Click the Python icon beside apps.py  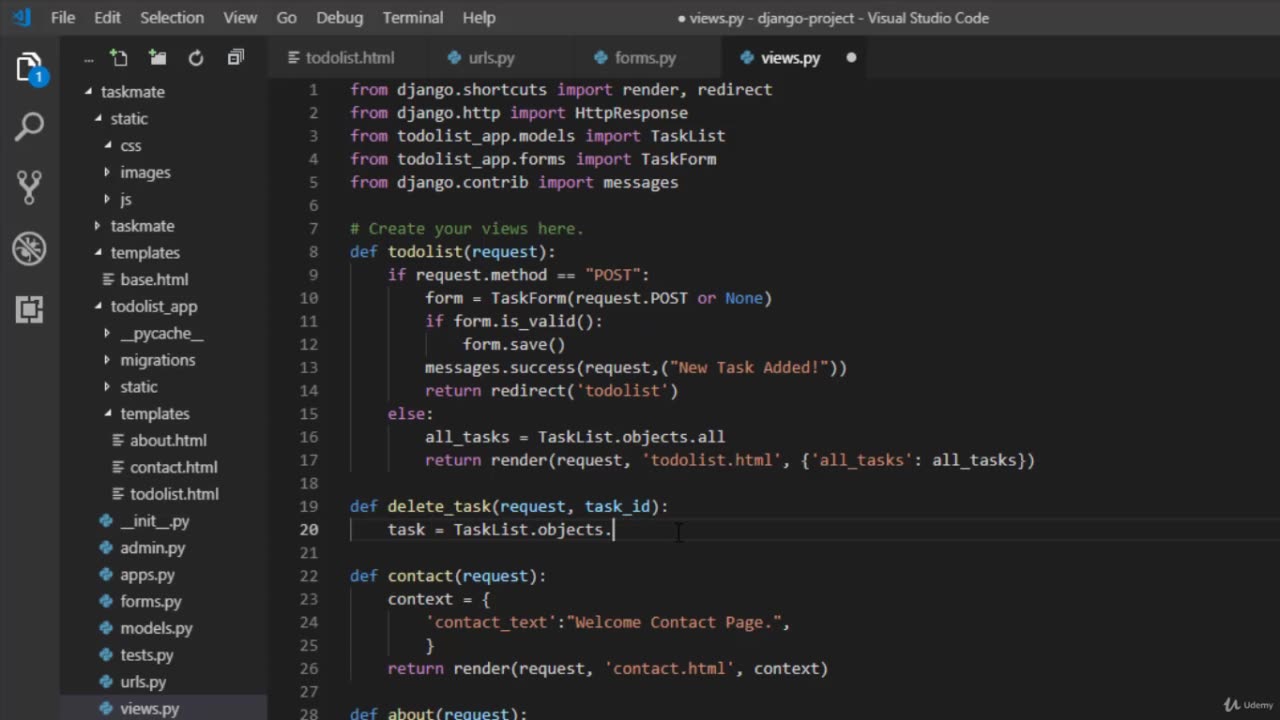(107, 575)
